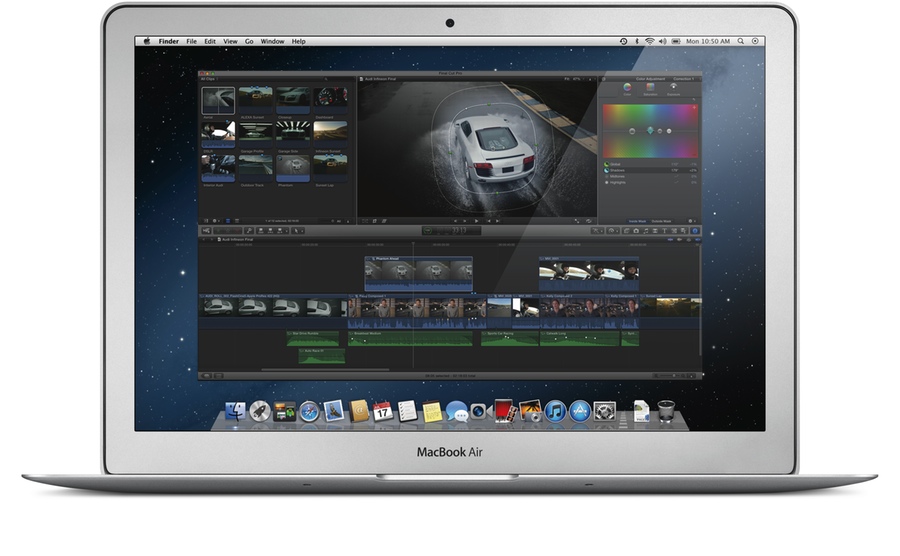Select the Phantom Ahead clip in timeline
The height and width of the screenshot is (556, 900).
coord(418,272)
